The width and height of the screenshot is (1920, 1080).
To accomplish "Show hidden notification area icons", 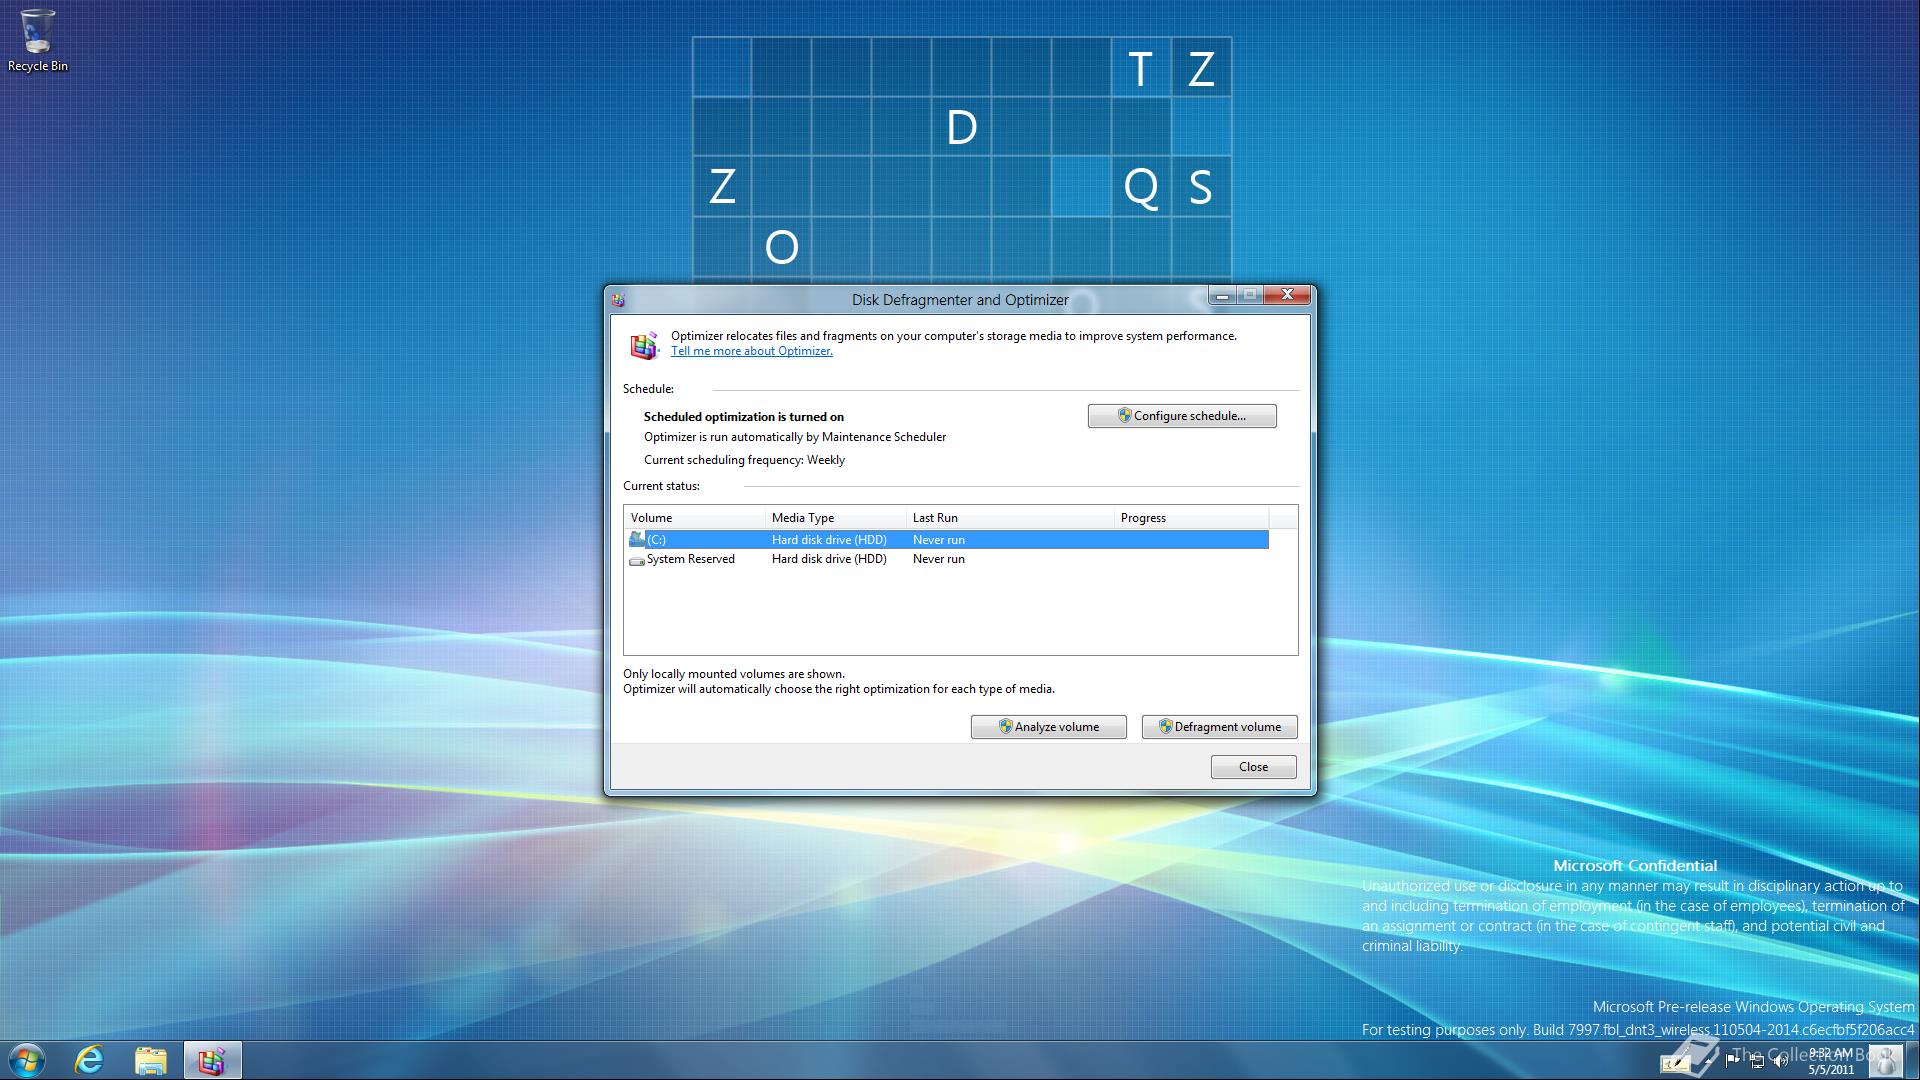I will click(x=1708, y=1062).
